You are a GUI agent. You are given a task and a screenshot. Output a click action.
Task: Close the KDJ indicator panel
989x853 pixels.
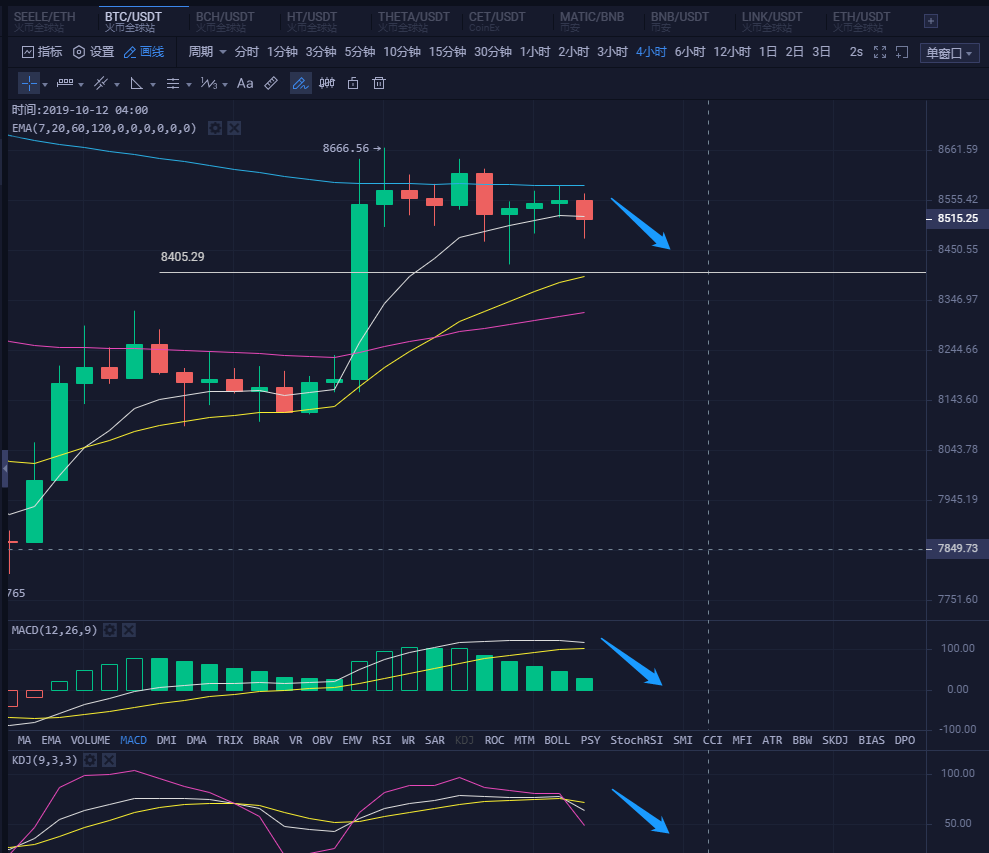coord(109,760)
